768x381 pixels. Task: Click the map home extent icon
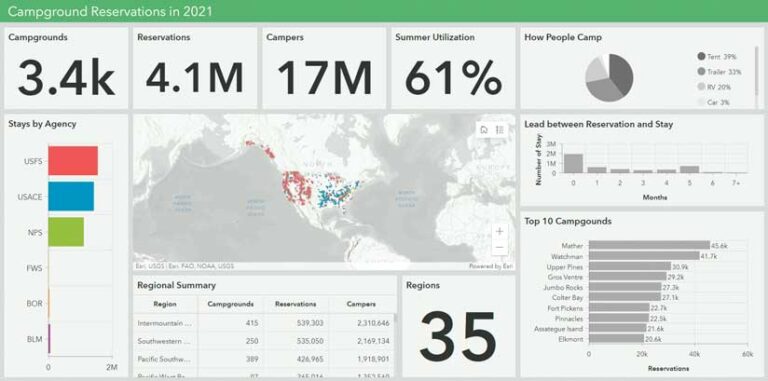[x=484, y=130]
